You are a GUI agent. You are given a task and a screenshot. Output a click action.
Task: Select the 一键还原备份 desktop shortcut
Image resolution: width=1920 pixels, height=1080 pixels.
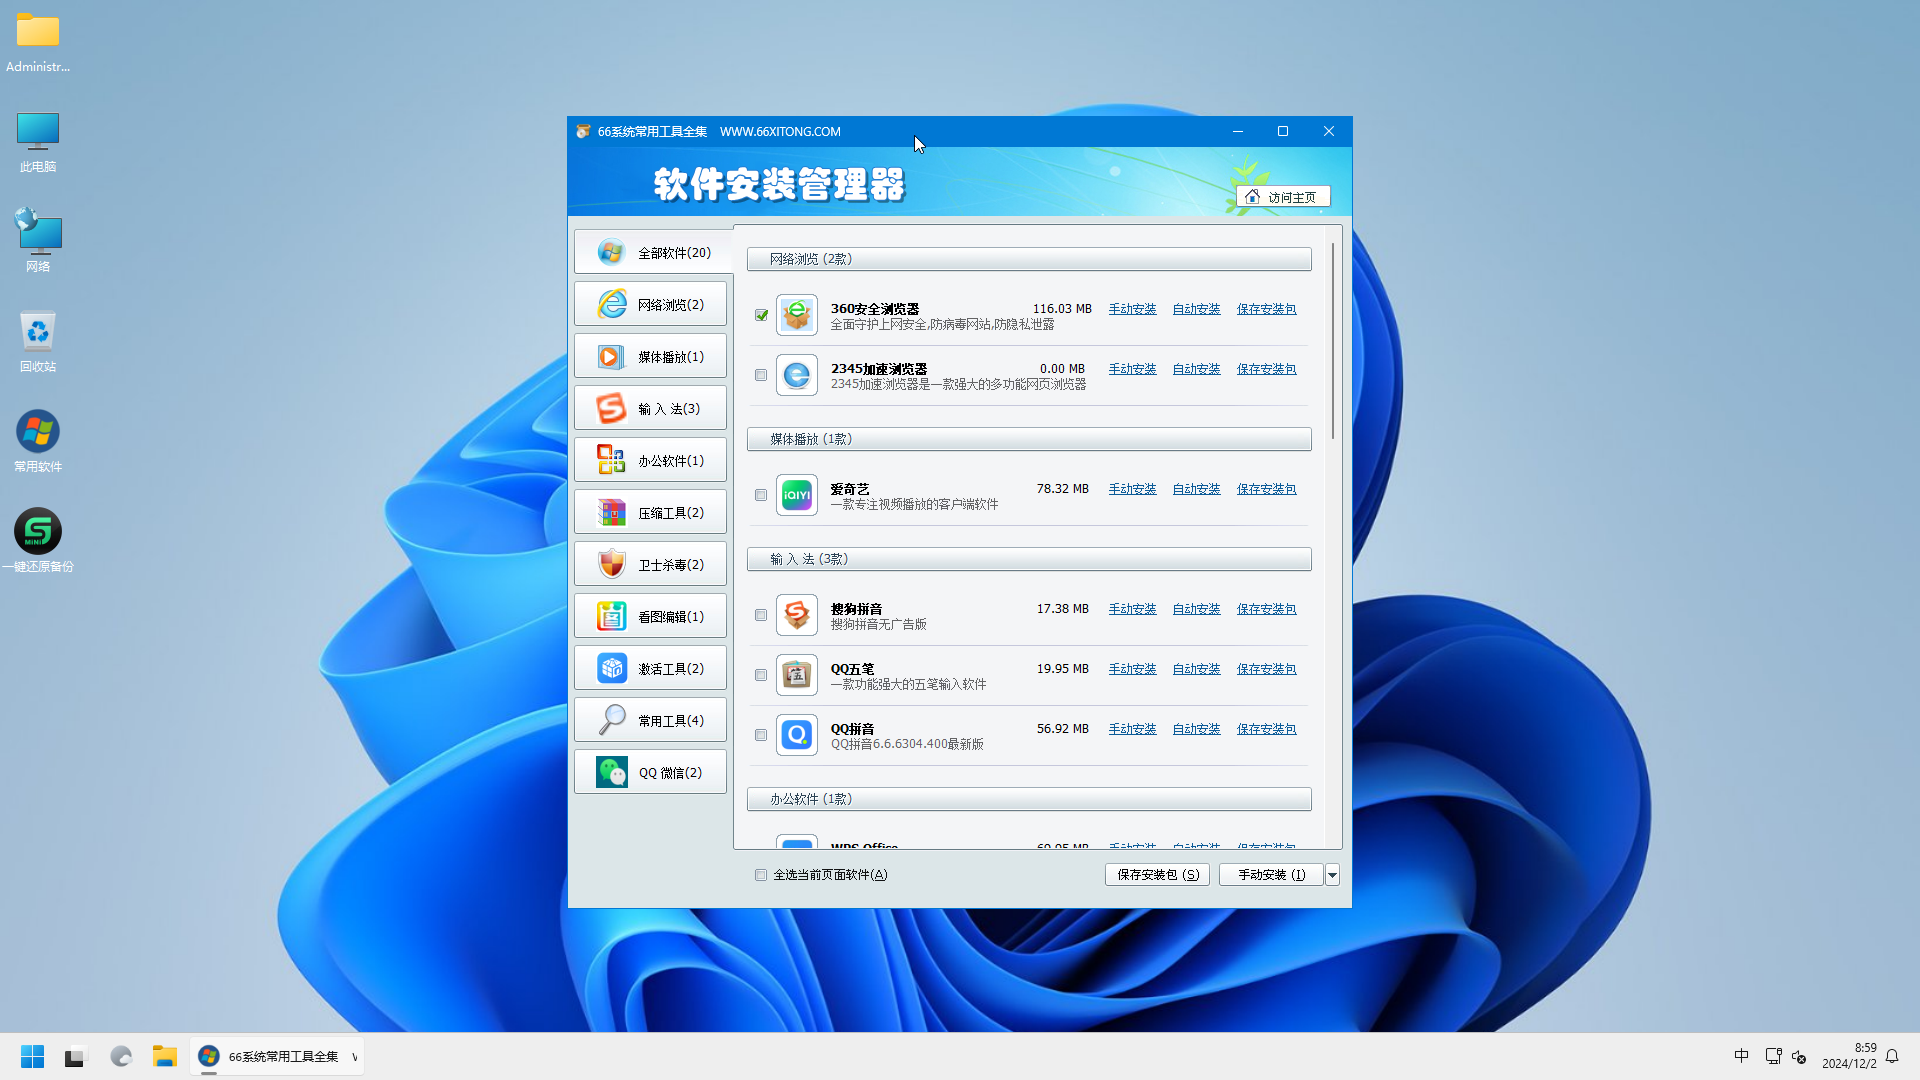[38, 541]
